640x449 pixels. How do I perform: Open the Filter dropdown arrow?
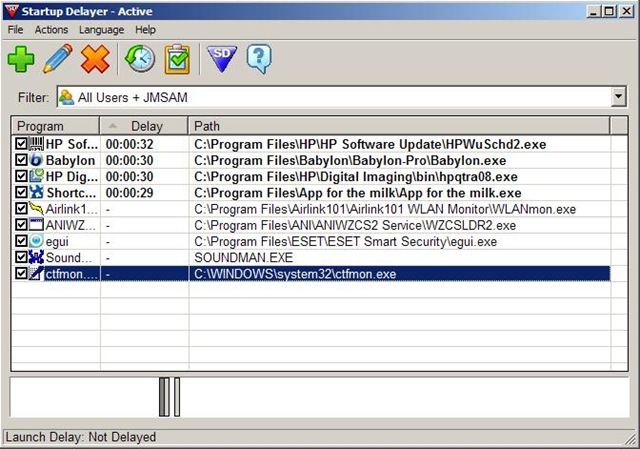618,97
